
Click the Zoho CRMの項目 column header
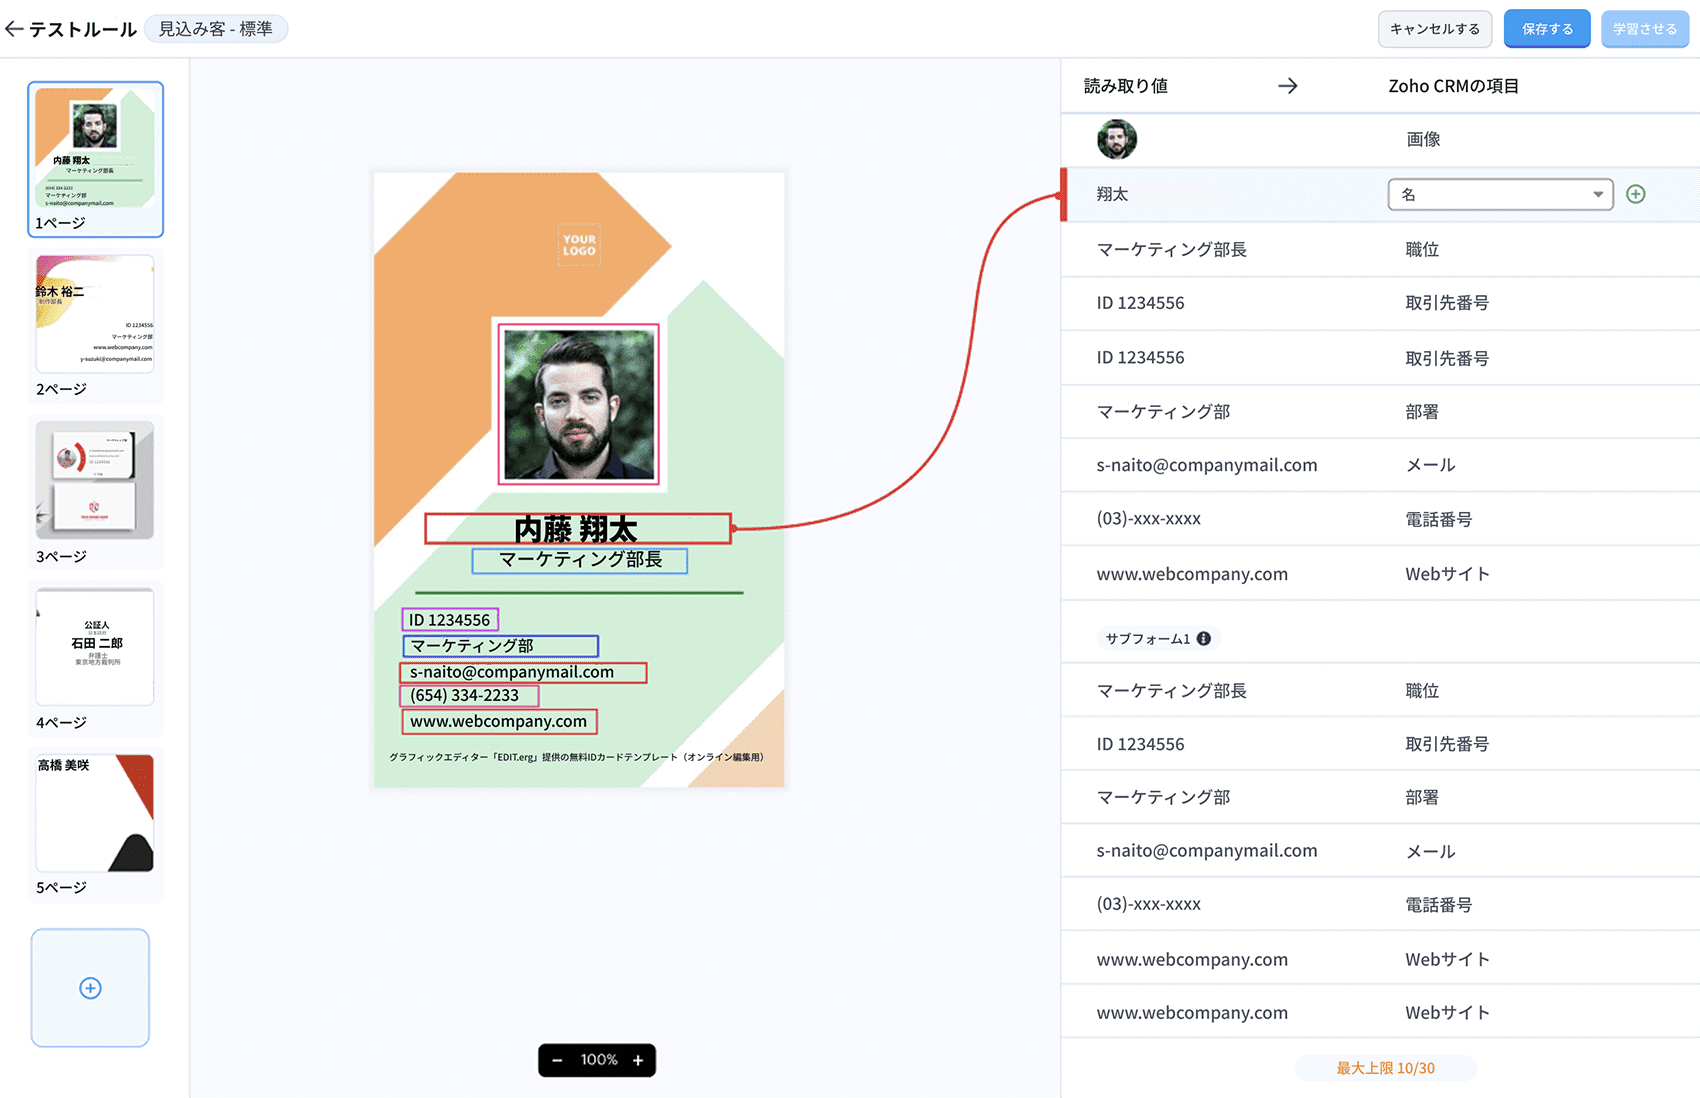click(x=1453, y=86)
